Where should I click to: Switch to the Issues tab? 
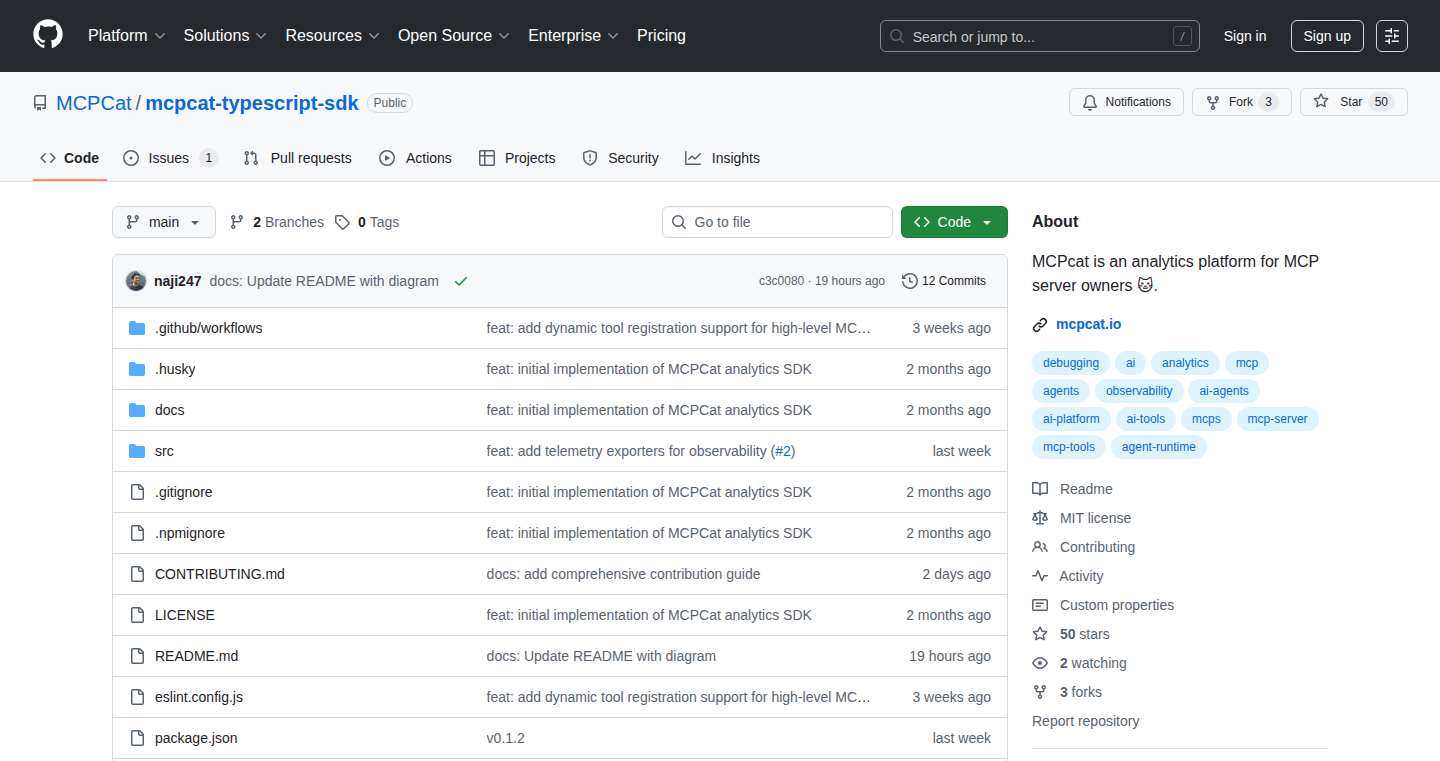click(170, 158)
